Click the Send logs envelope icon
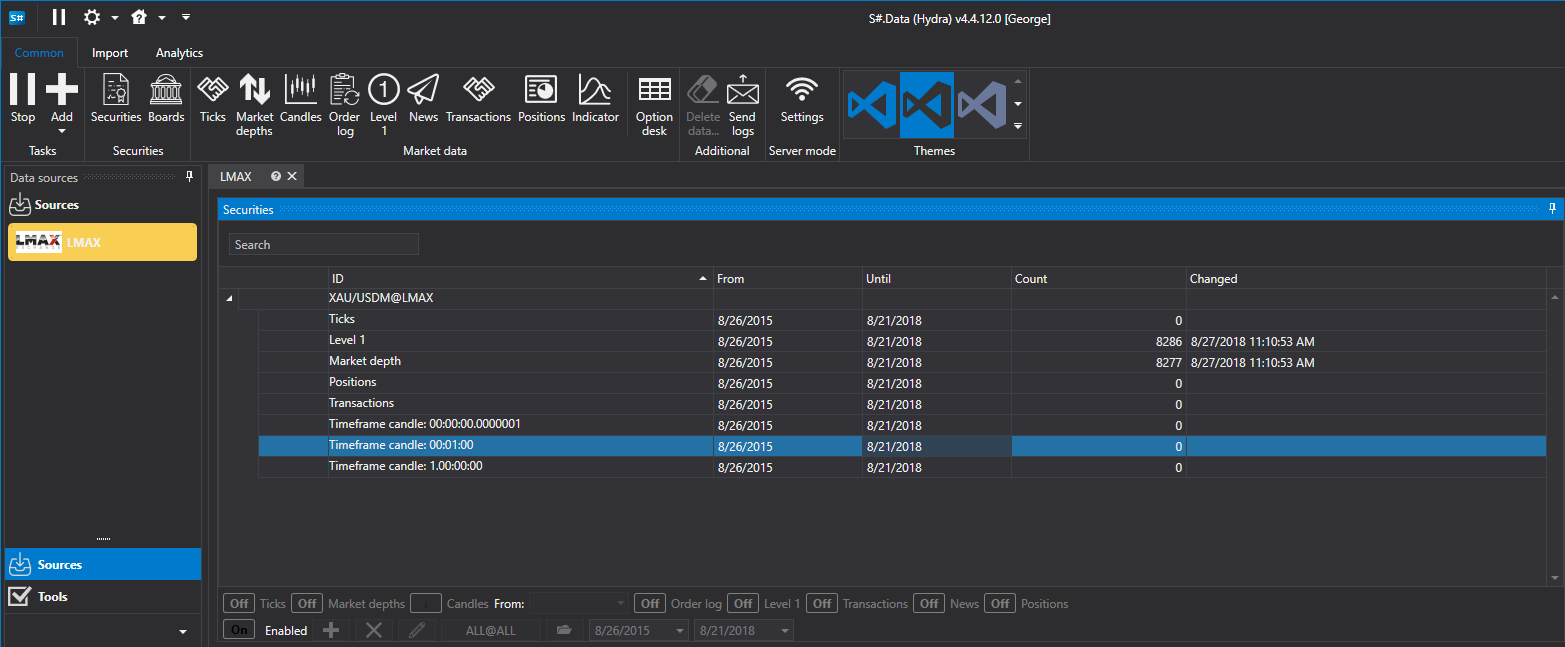This screenshot has height=647, width=1565. click(742, 90)
